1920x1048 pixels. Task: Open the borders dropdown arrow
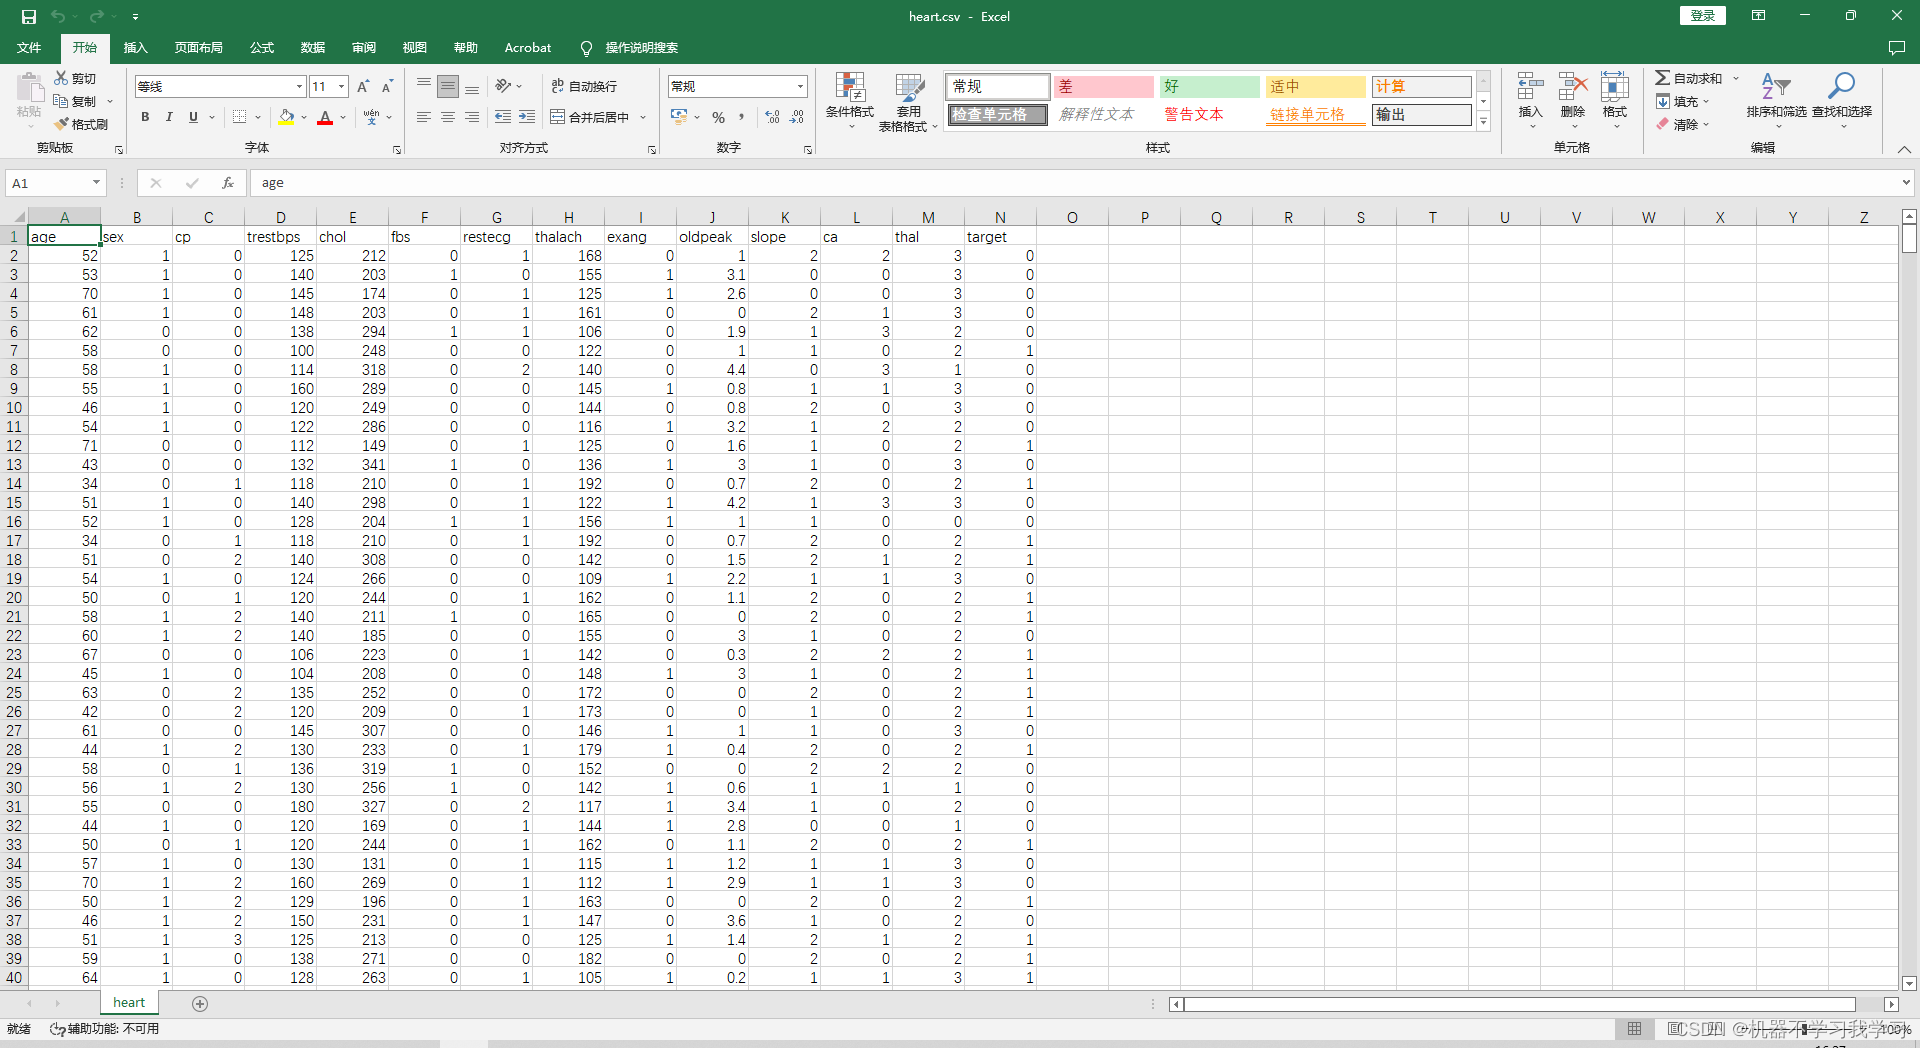click(x=257, y=117)
